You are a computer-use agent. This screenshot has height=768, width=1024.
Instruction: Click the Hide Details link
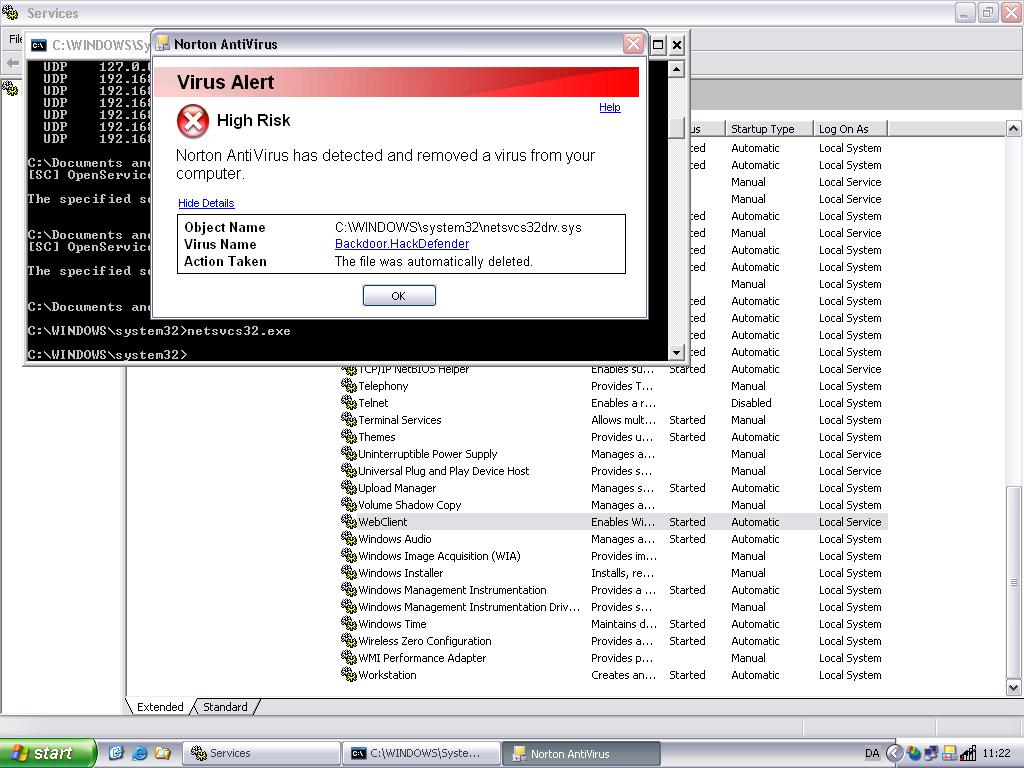click(206, 203)
